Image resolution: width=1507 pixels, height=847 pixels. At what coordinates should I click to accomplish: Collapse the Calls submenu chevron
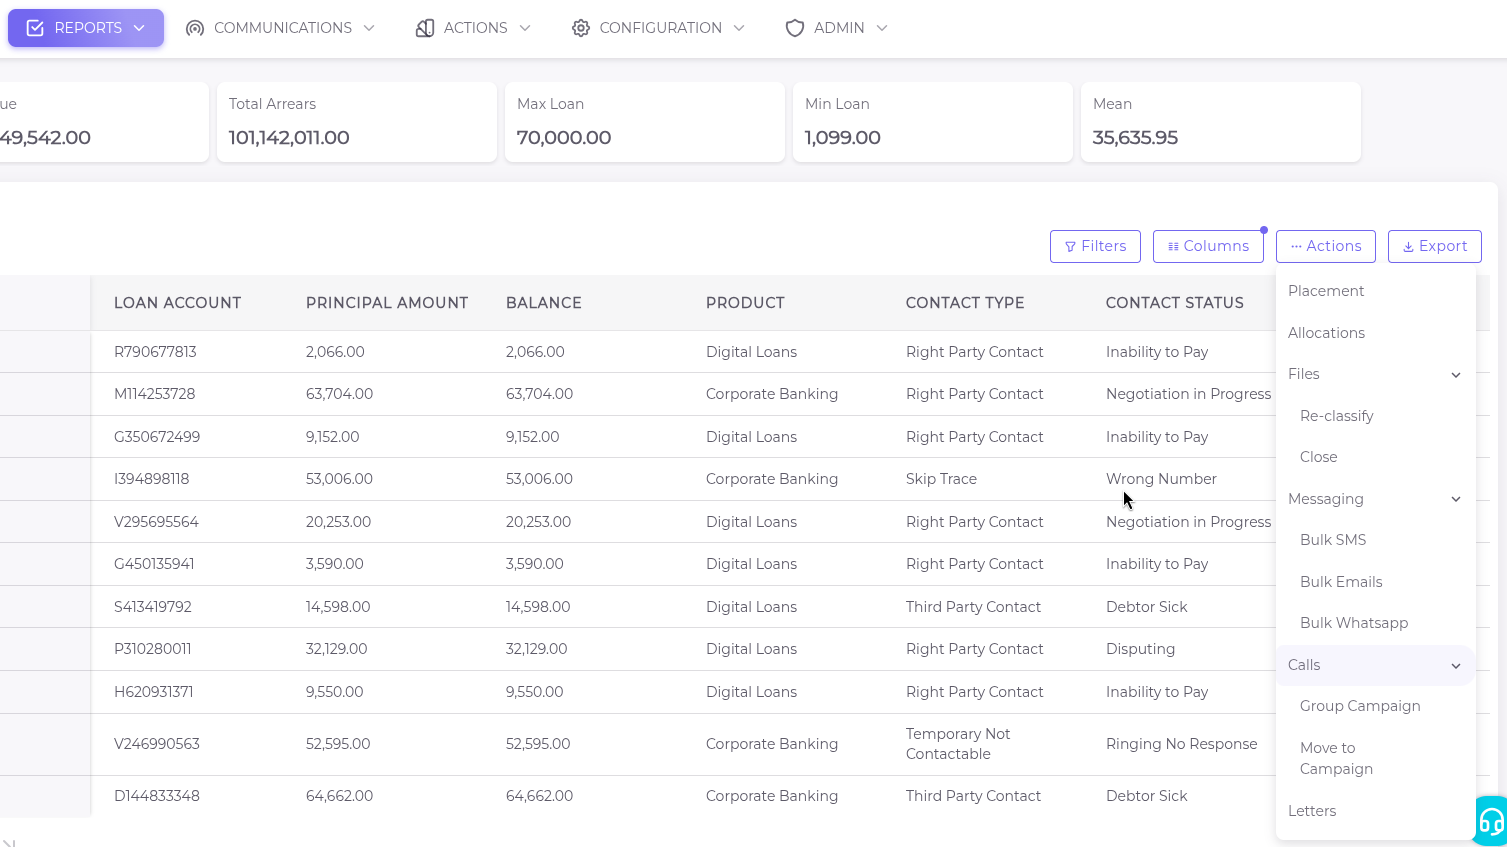pyautogui.click(x=1456, y=666)
